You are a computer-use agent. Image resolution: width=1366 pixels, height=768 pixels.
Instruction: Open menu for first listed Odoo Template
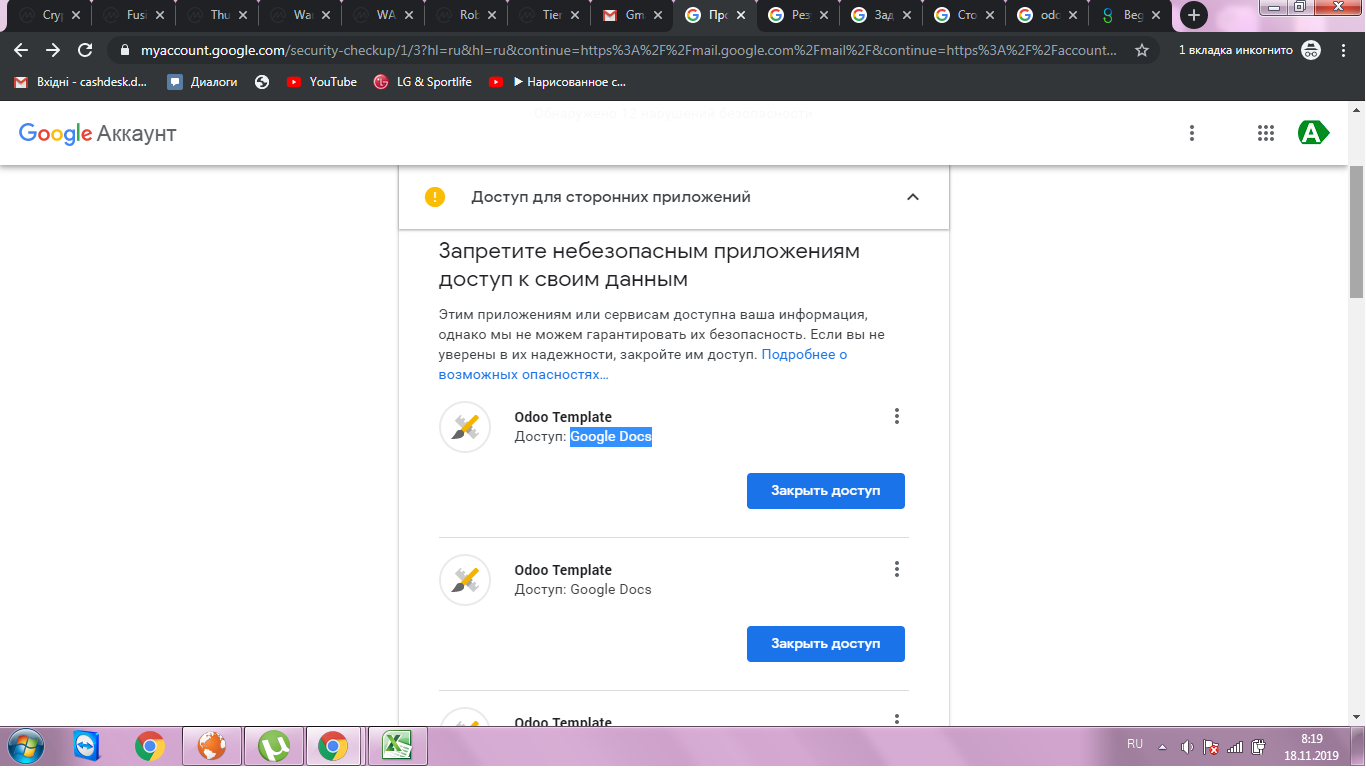click(897, 416)
